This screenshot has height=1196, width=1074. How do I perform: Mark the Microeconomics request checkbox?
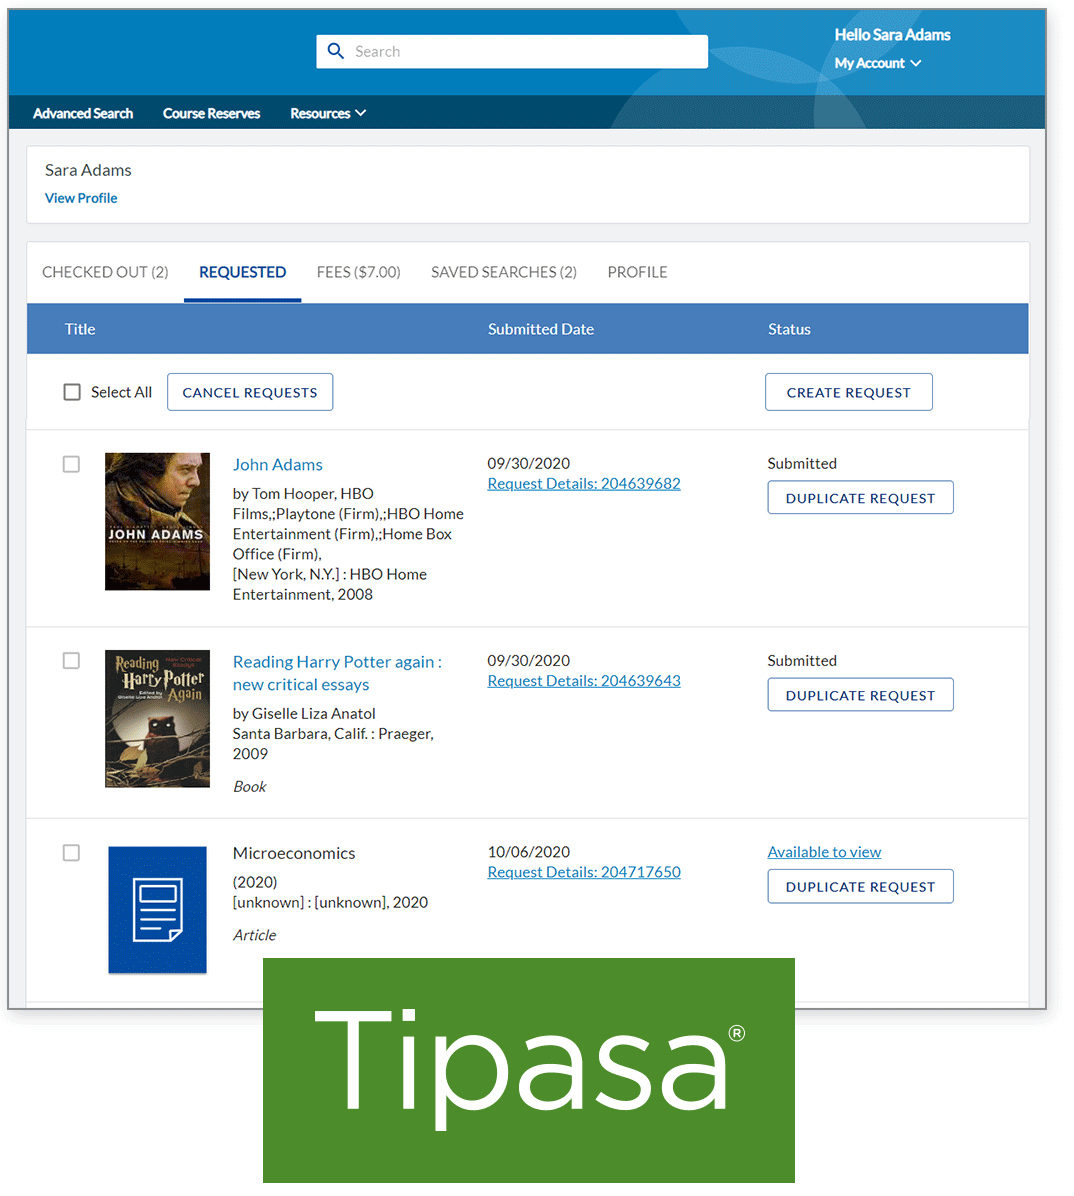click(71, 853)
